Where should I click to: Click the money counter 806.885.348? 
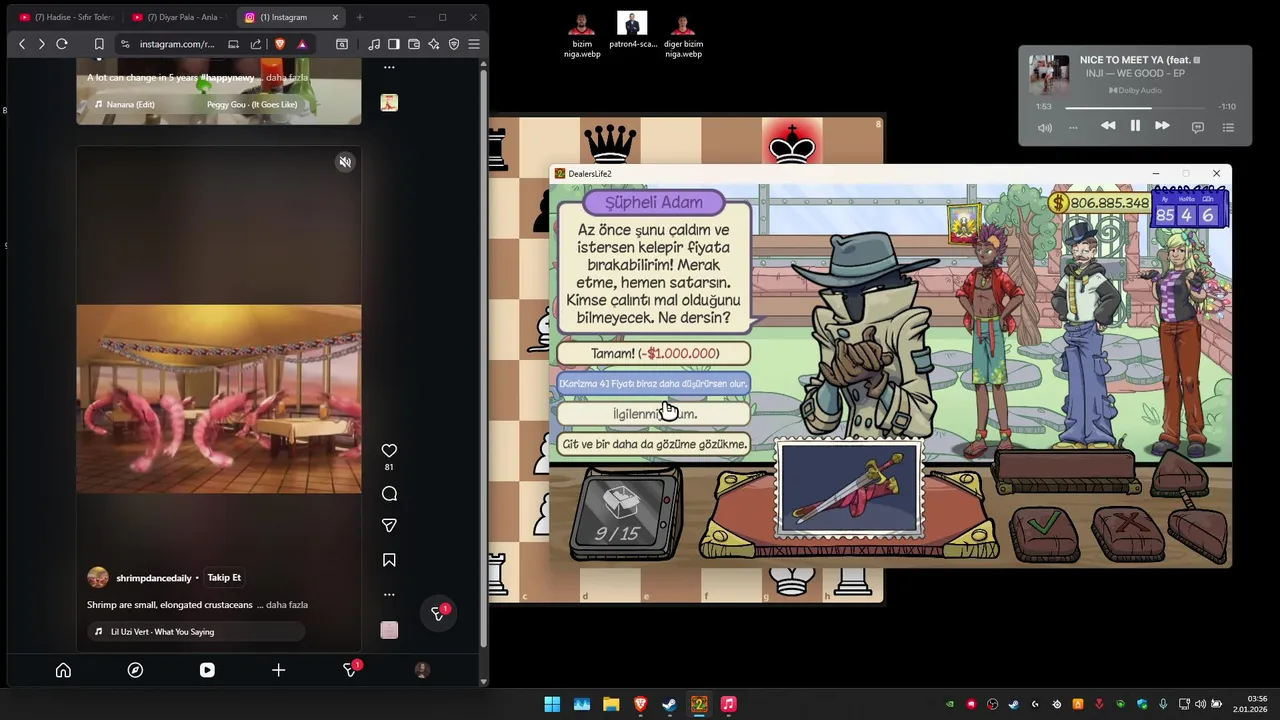pos(1099,203)
